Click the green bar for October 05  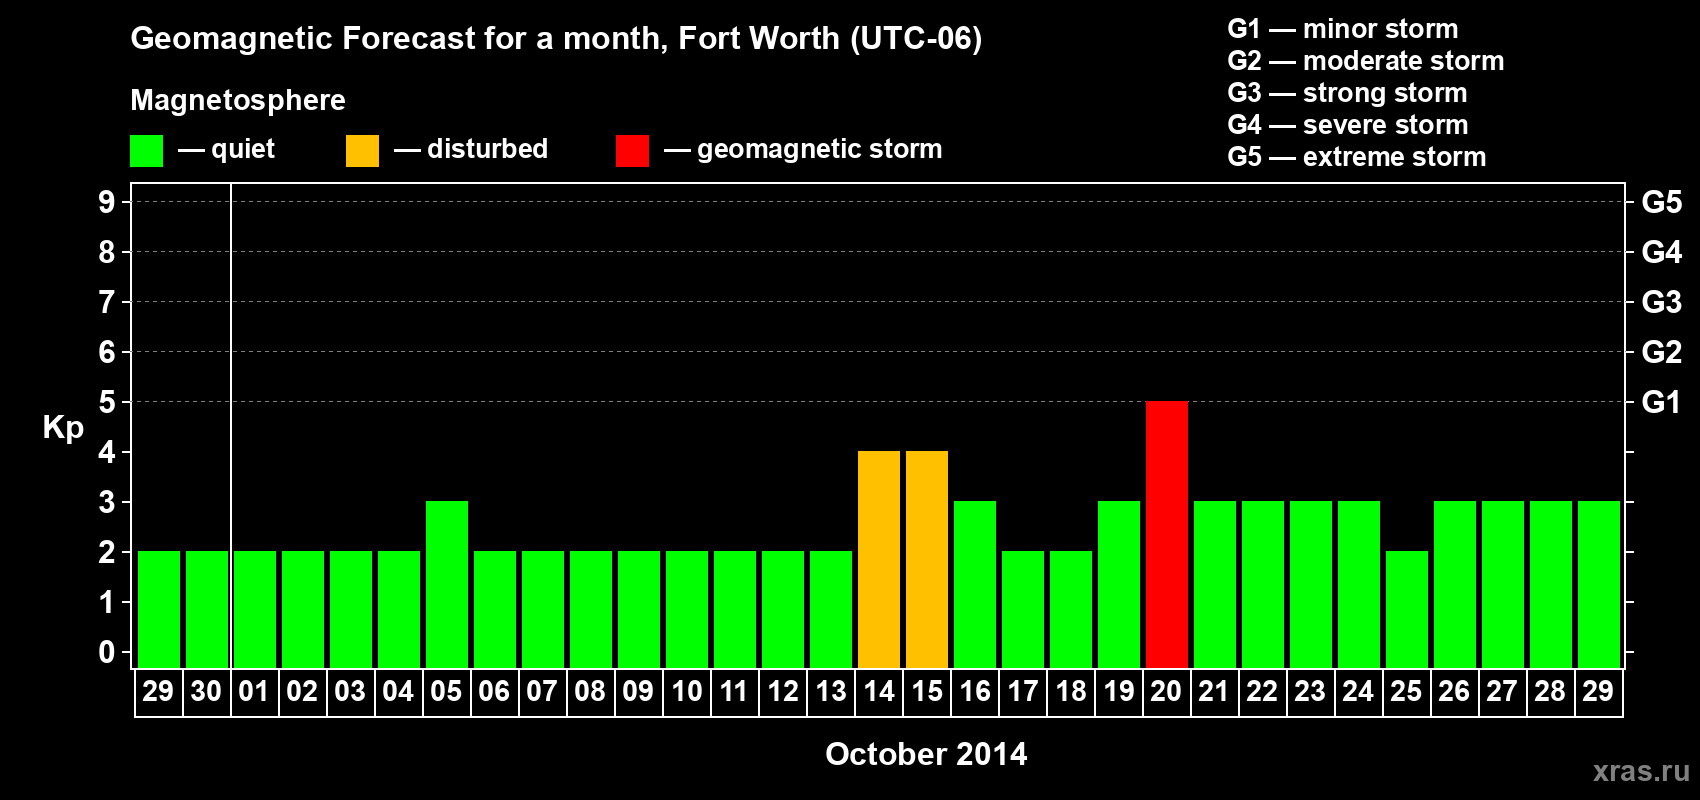coord(447,584)
